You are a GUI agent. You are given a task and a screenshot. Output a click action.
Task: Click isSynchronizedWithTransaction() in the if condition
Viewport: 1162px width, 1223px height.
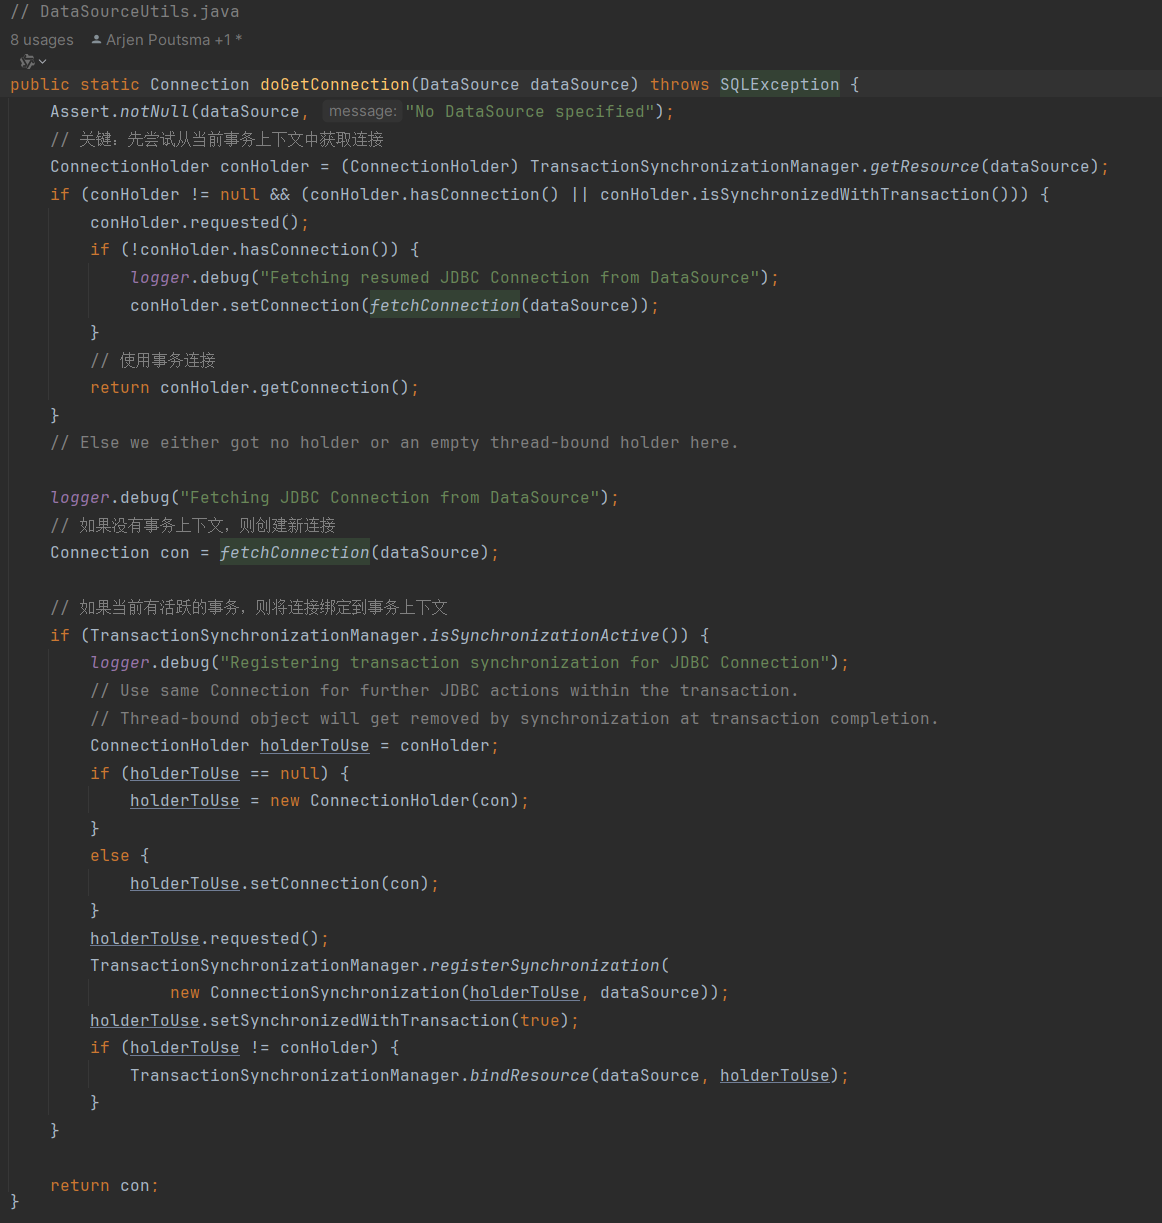pyautogui.click(x=805, y=195)
